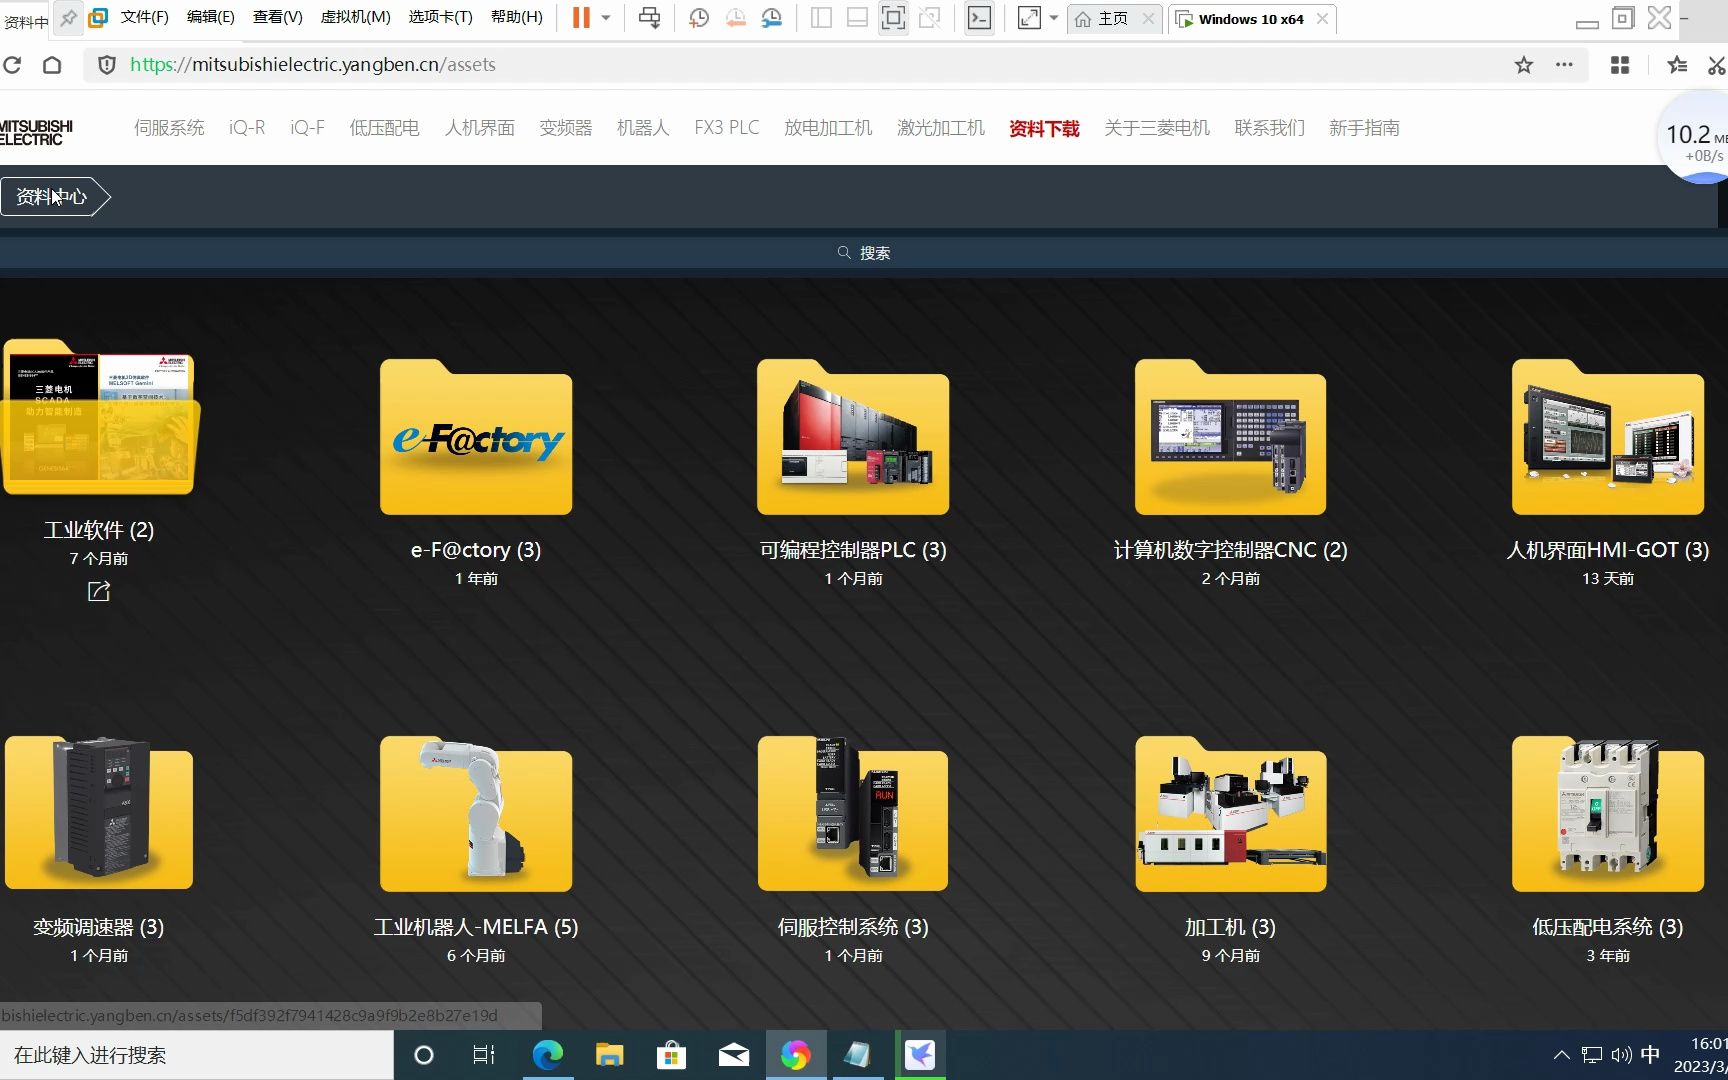View the site security shield info

(106, 65)
